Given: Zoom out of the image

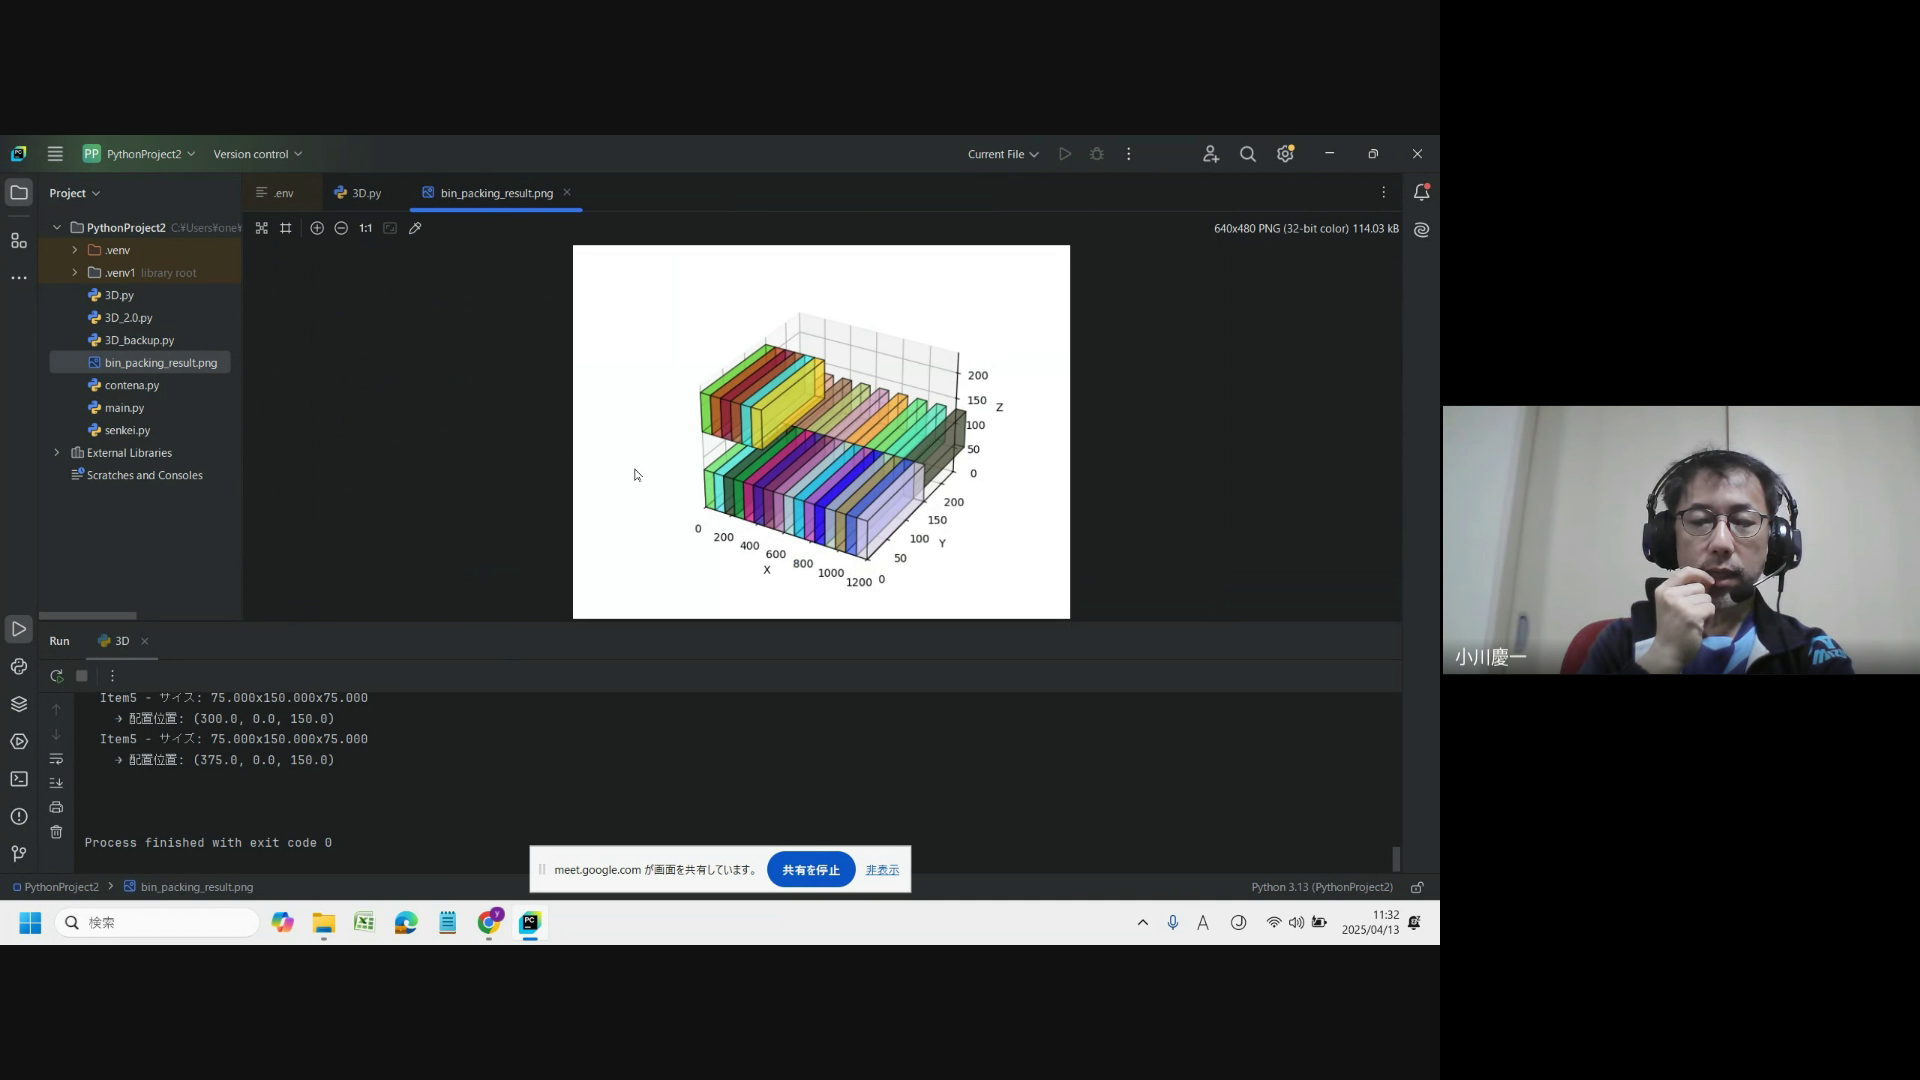Looking at the screenshot, I should click(x=341, y=229).
